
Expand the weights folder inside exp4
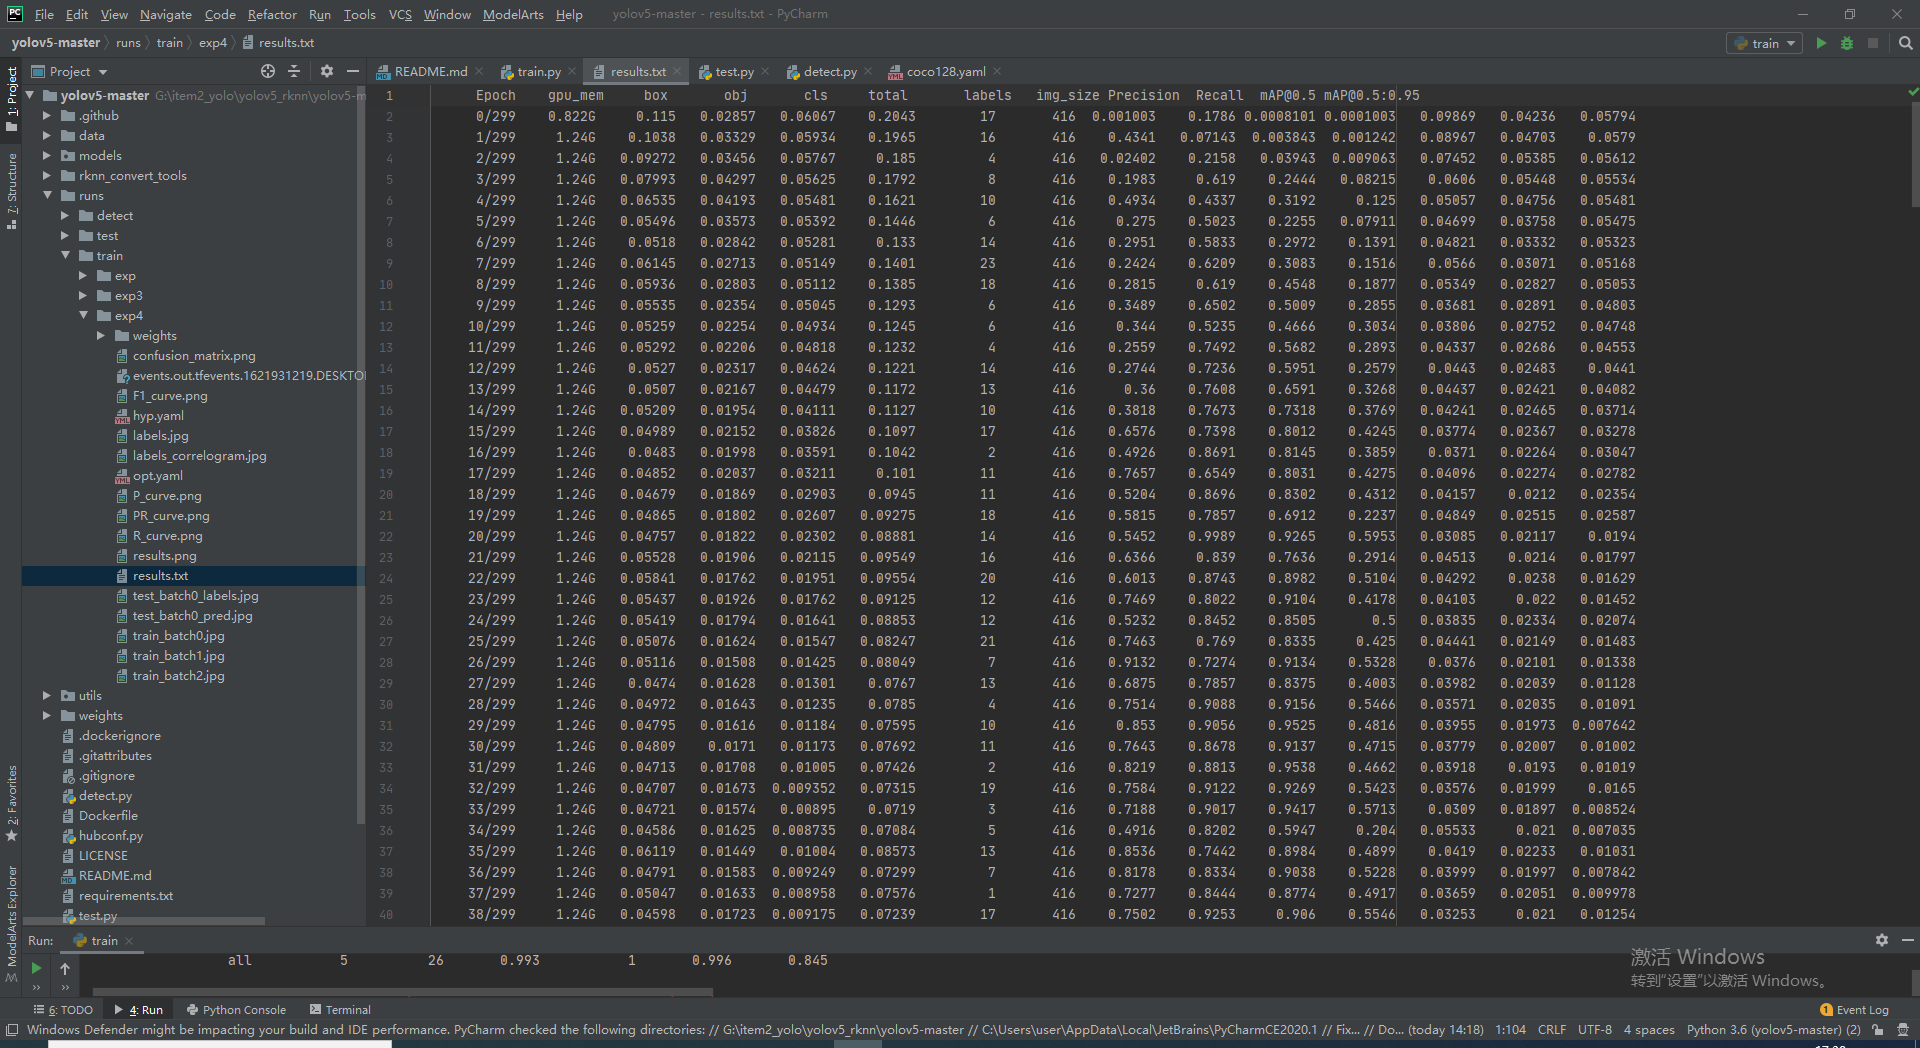click(101, 336)
